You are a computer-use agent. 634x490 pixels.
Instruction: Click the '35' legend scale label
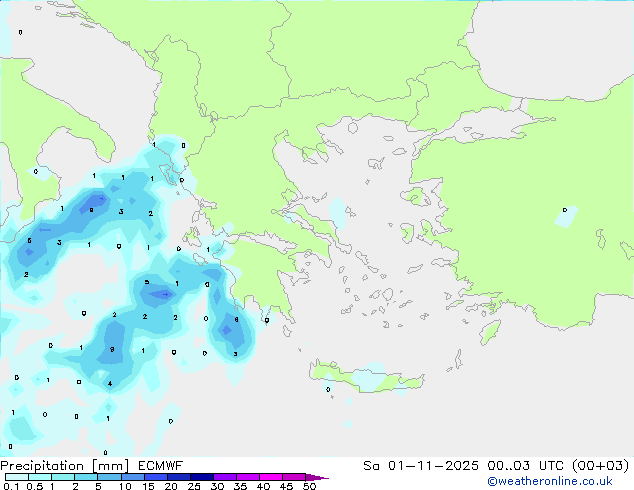(x=240, y=486)
